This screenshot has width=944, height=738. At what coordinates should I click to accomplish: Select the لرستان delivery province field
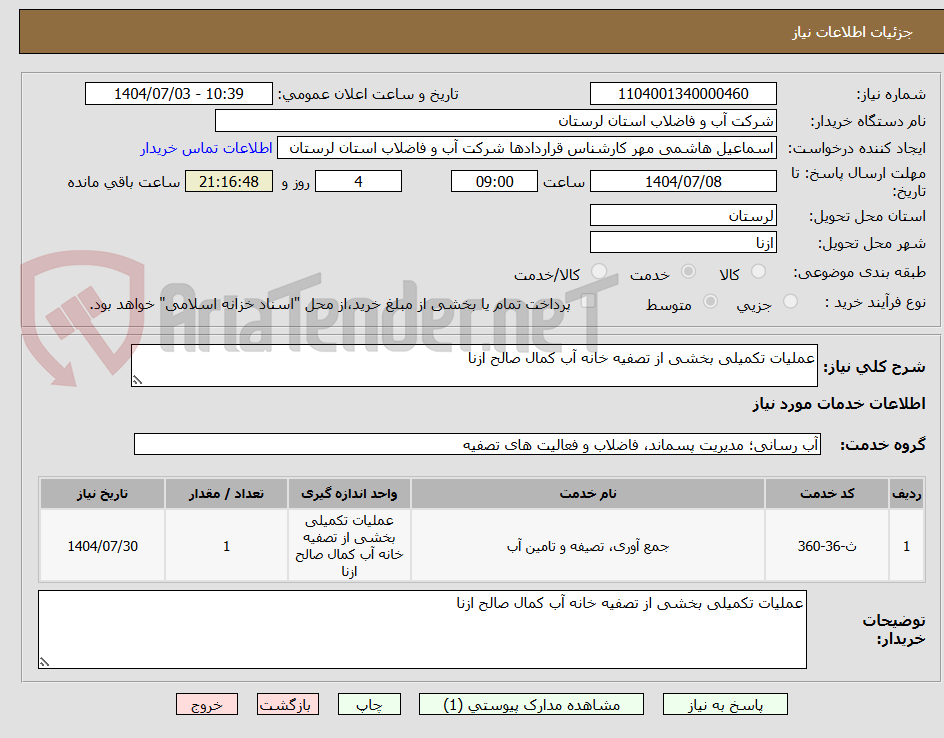point(683,214)
